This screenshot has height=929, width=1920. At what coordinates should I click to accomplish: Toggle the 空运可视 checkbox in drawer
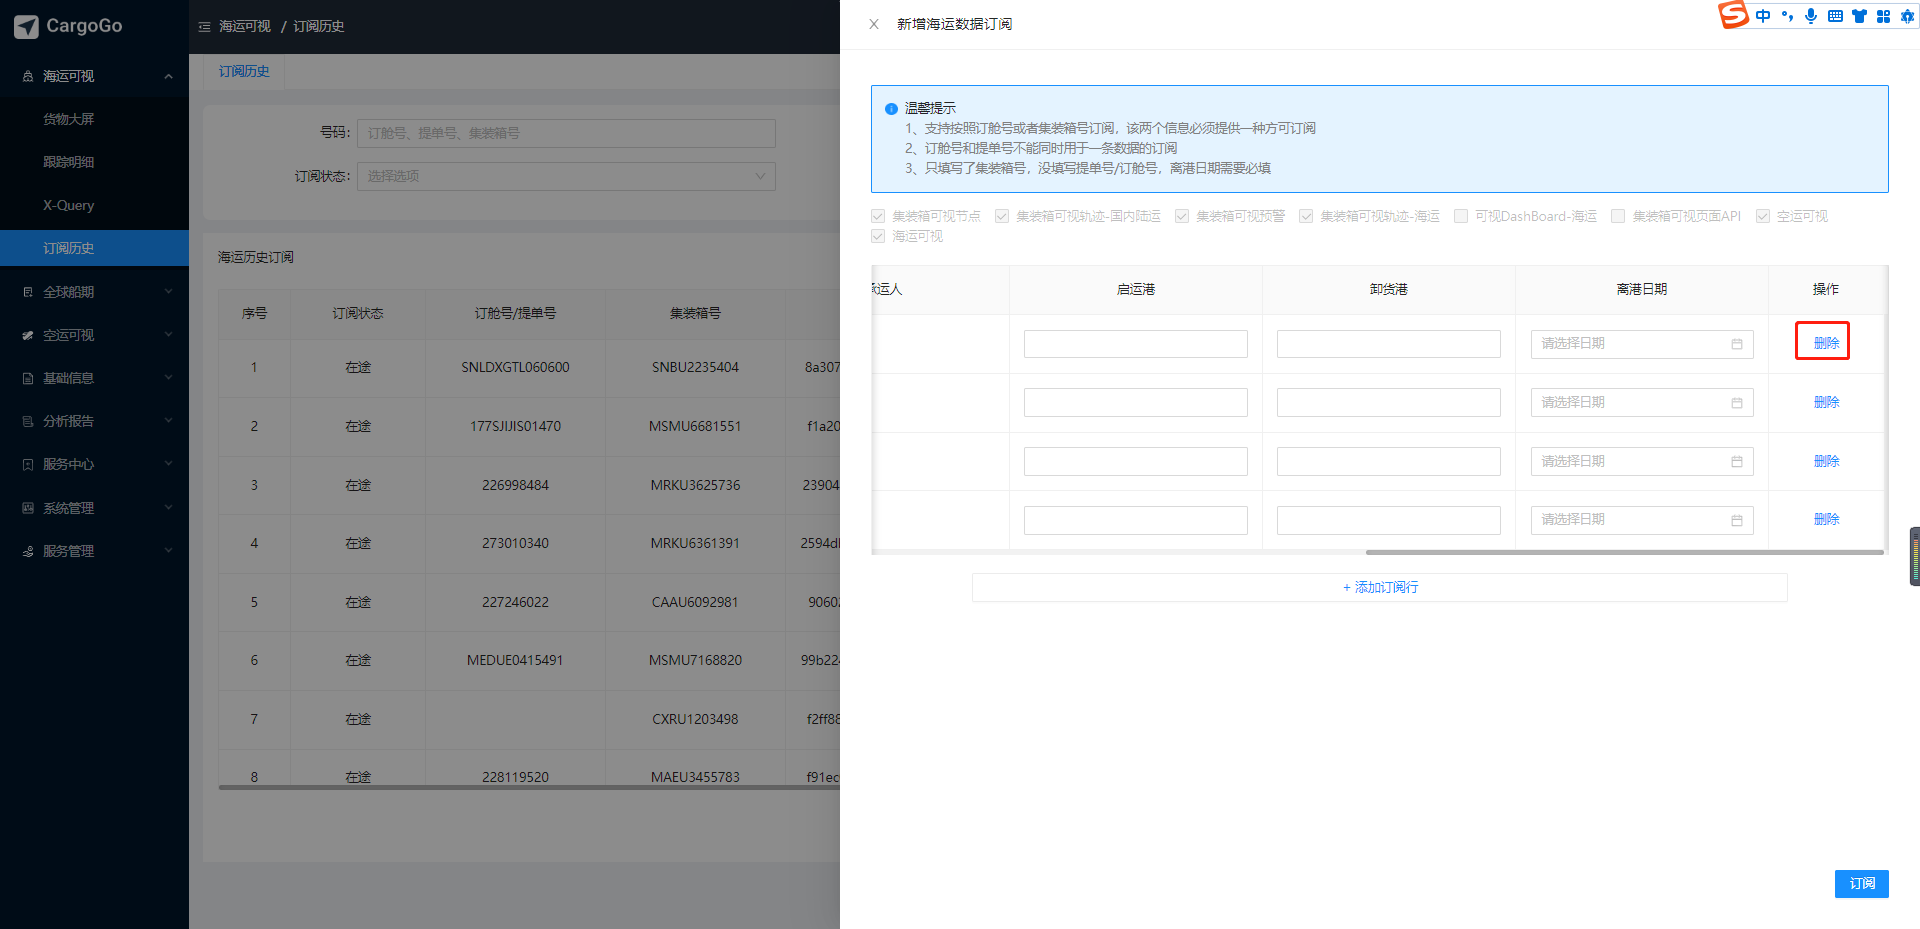[1763, 216]
